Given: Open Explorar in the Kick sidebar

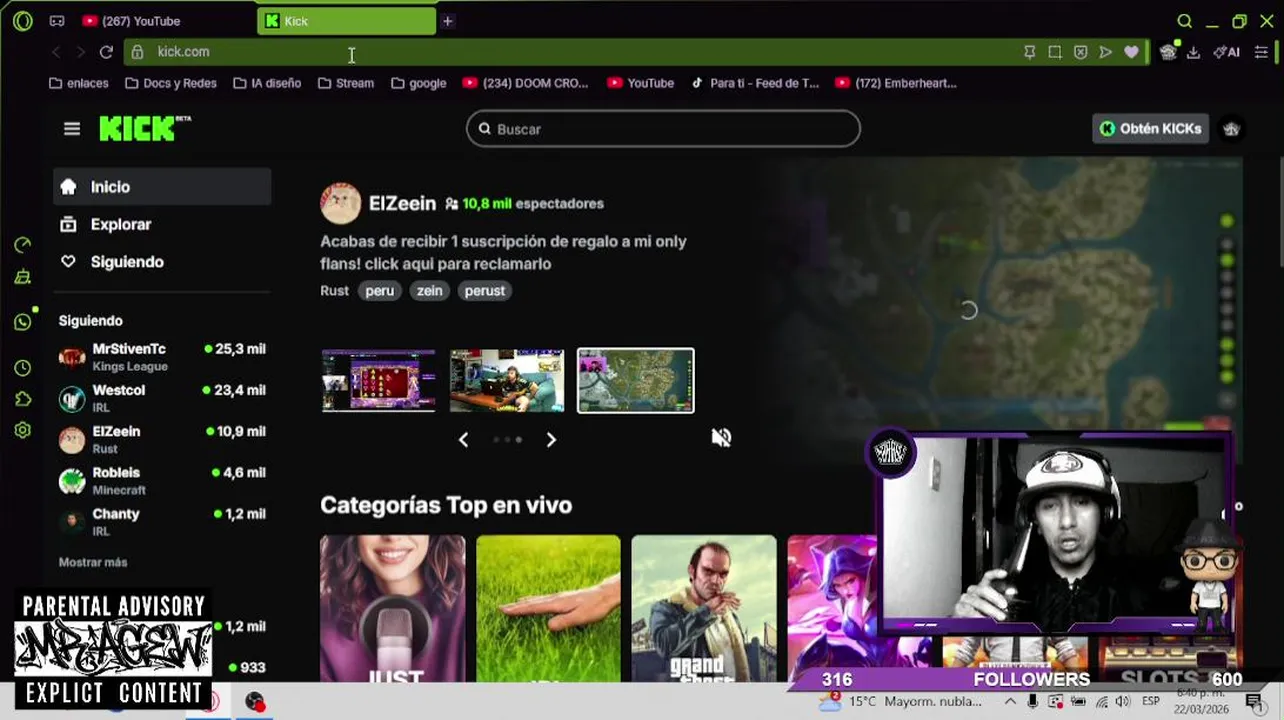Looking at the screenshot, I should coord(162,225).
